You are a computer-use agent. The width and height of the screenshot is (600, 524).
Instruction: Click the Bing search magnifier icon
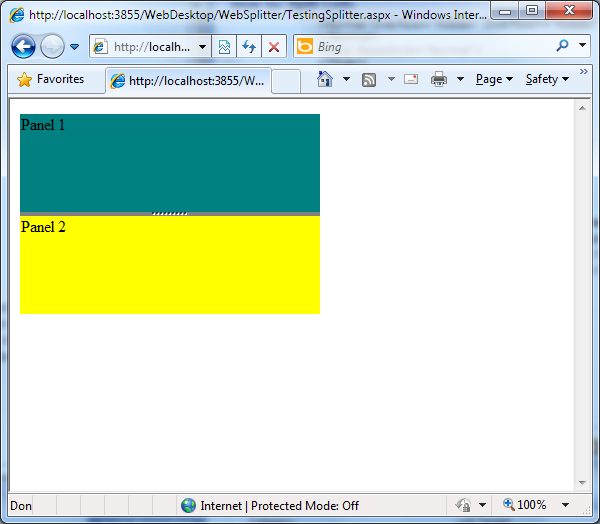point(561,47)
